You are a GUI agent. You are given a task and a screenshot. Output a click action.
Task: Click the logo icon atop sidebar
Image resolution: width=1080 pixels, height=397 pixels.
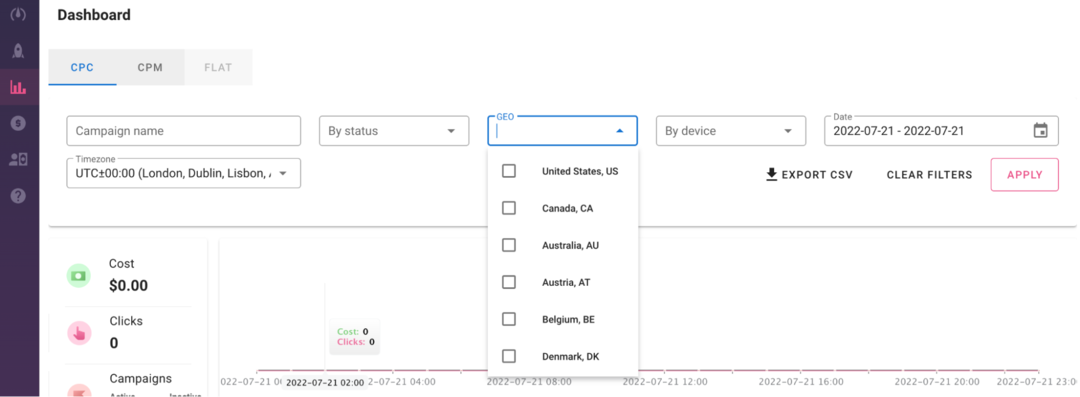pos(19,15)
